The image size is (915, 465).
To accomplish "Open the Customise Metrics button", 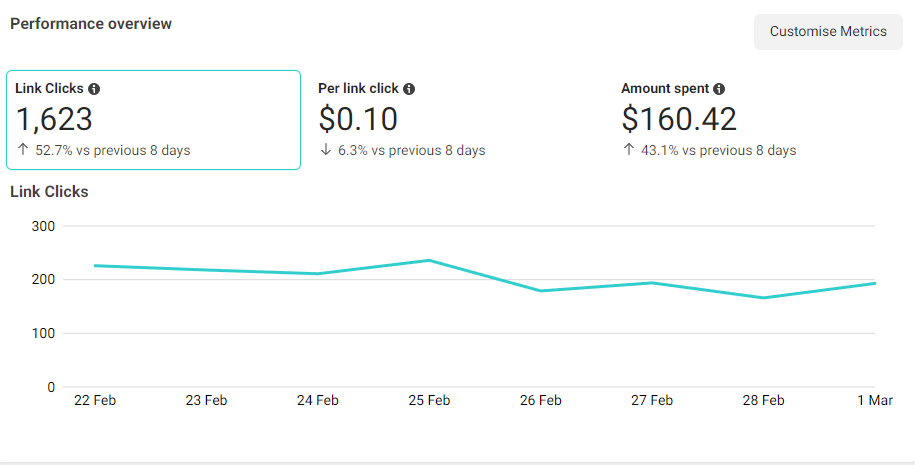I will 828,32.
